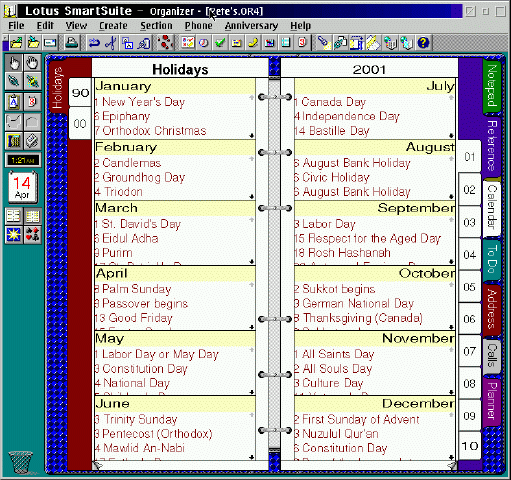Click the paste icon in toolbar
Image resolution: width=511 pixels, height=480 pixels.
[144, 43]
